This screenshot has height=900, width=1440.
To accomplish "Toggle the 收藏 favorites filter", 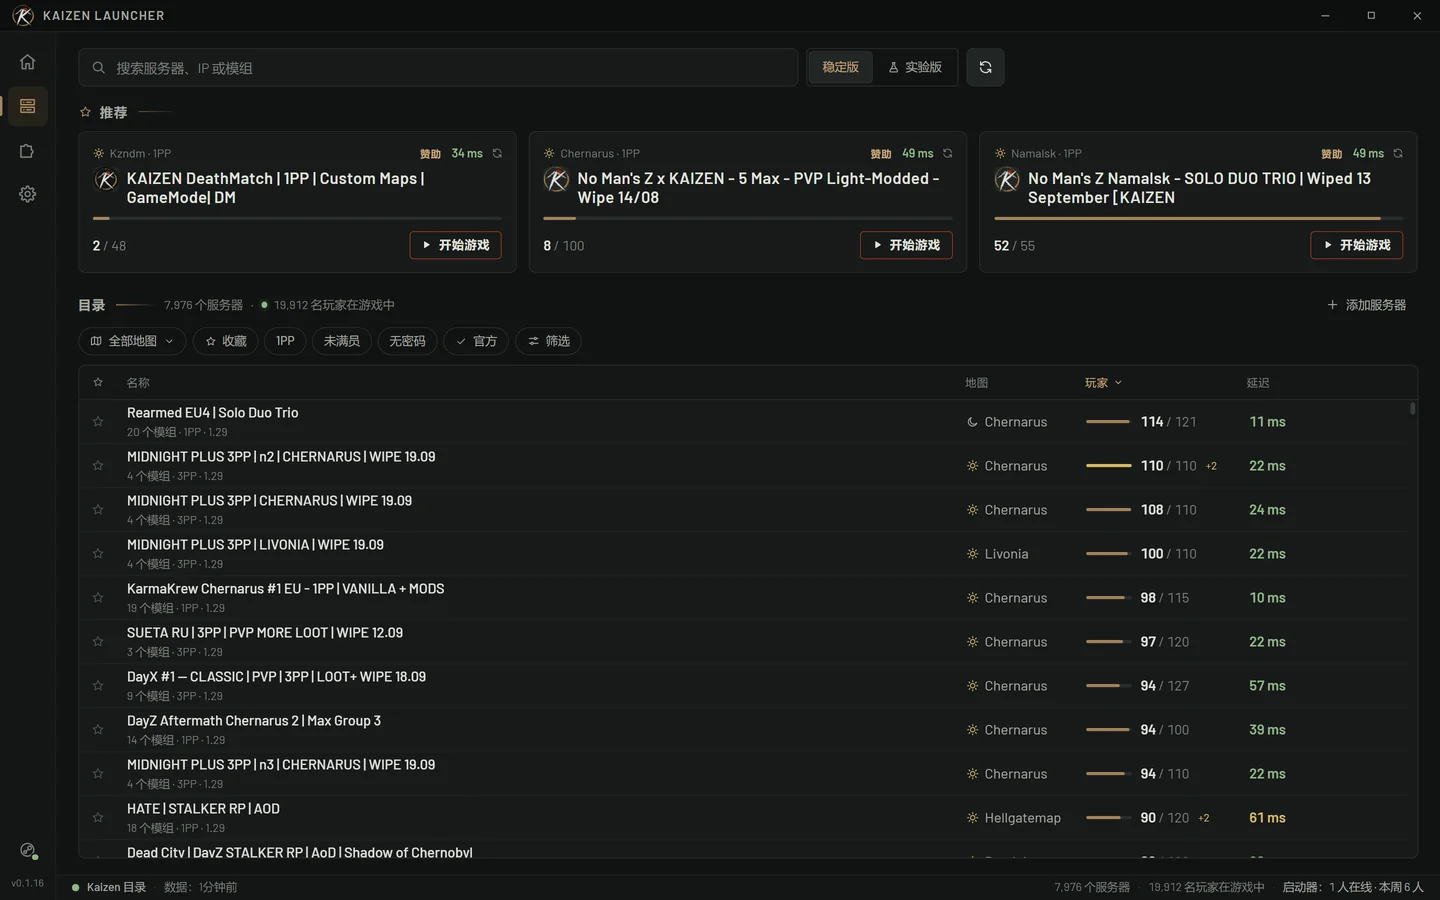I will [226, 341].
